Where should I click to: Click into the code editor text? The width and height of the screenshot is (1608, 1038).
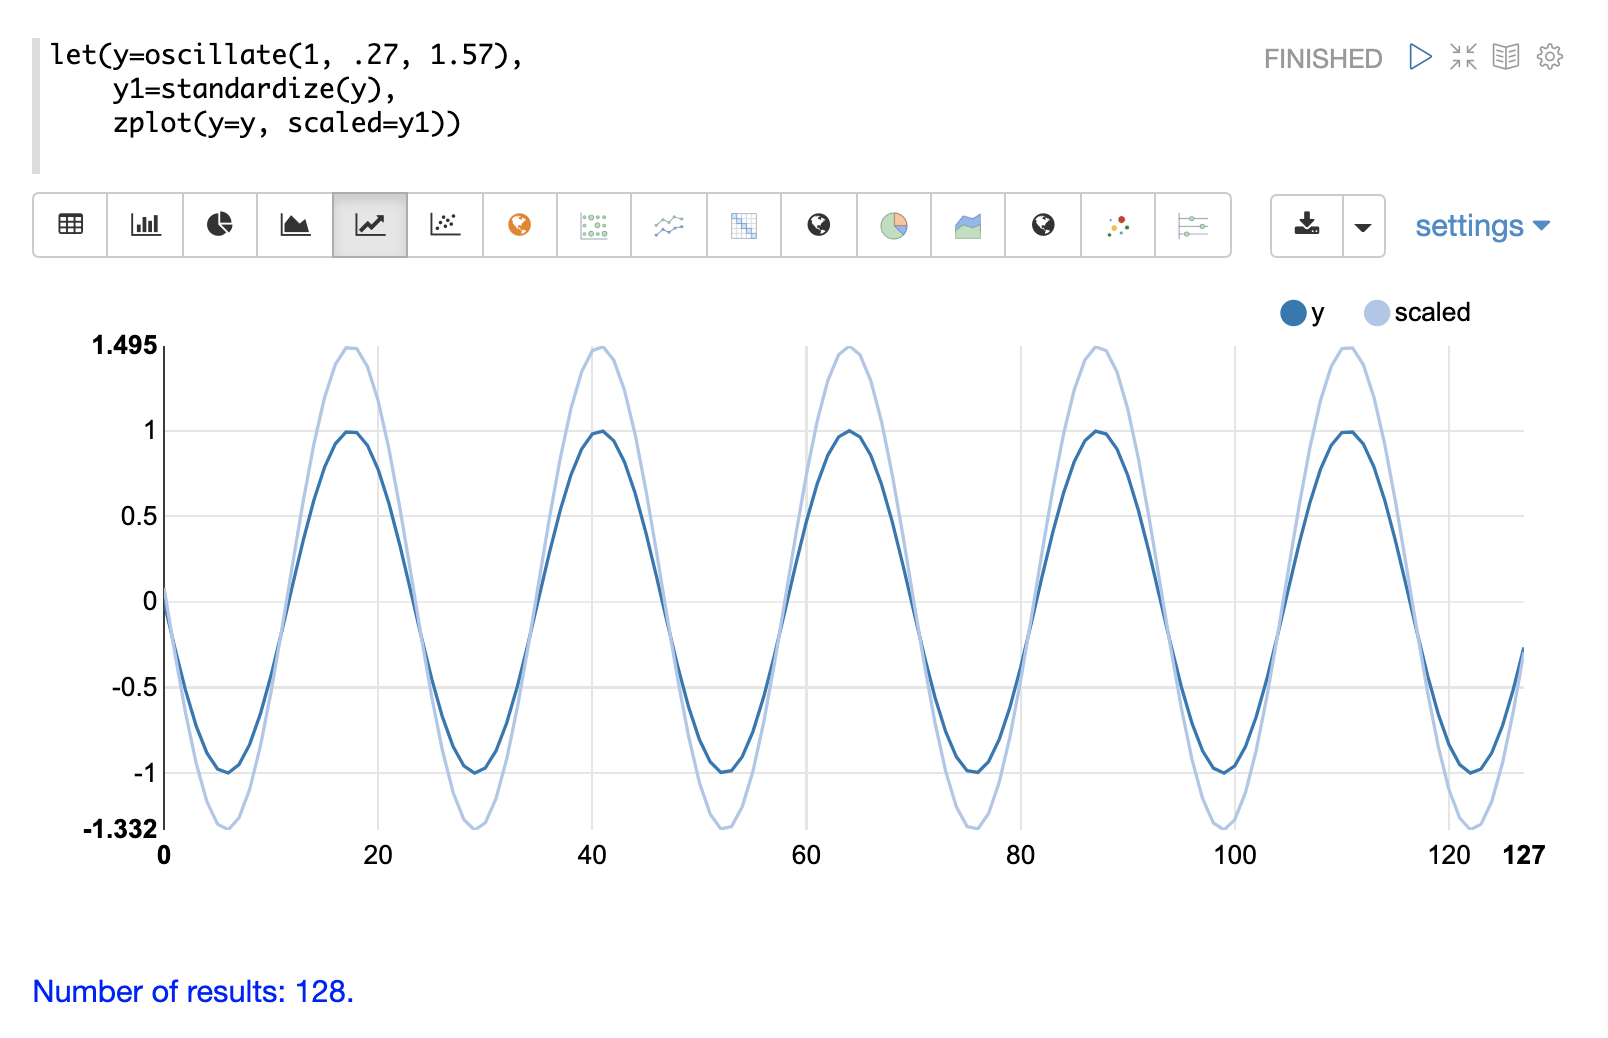pyautogui.click(x=286, y=89)
